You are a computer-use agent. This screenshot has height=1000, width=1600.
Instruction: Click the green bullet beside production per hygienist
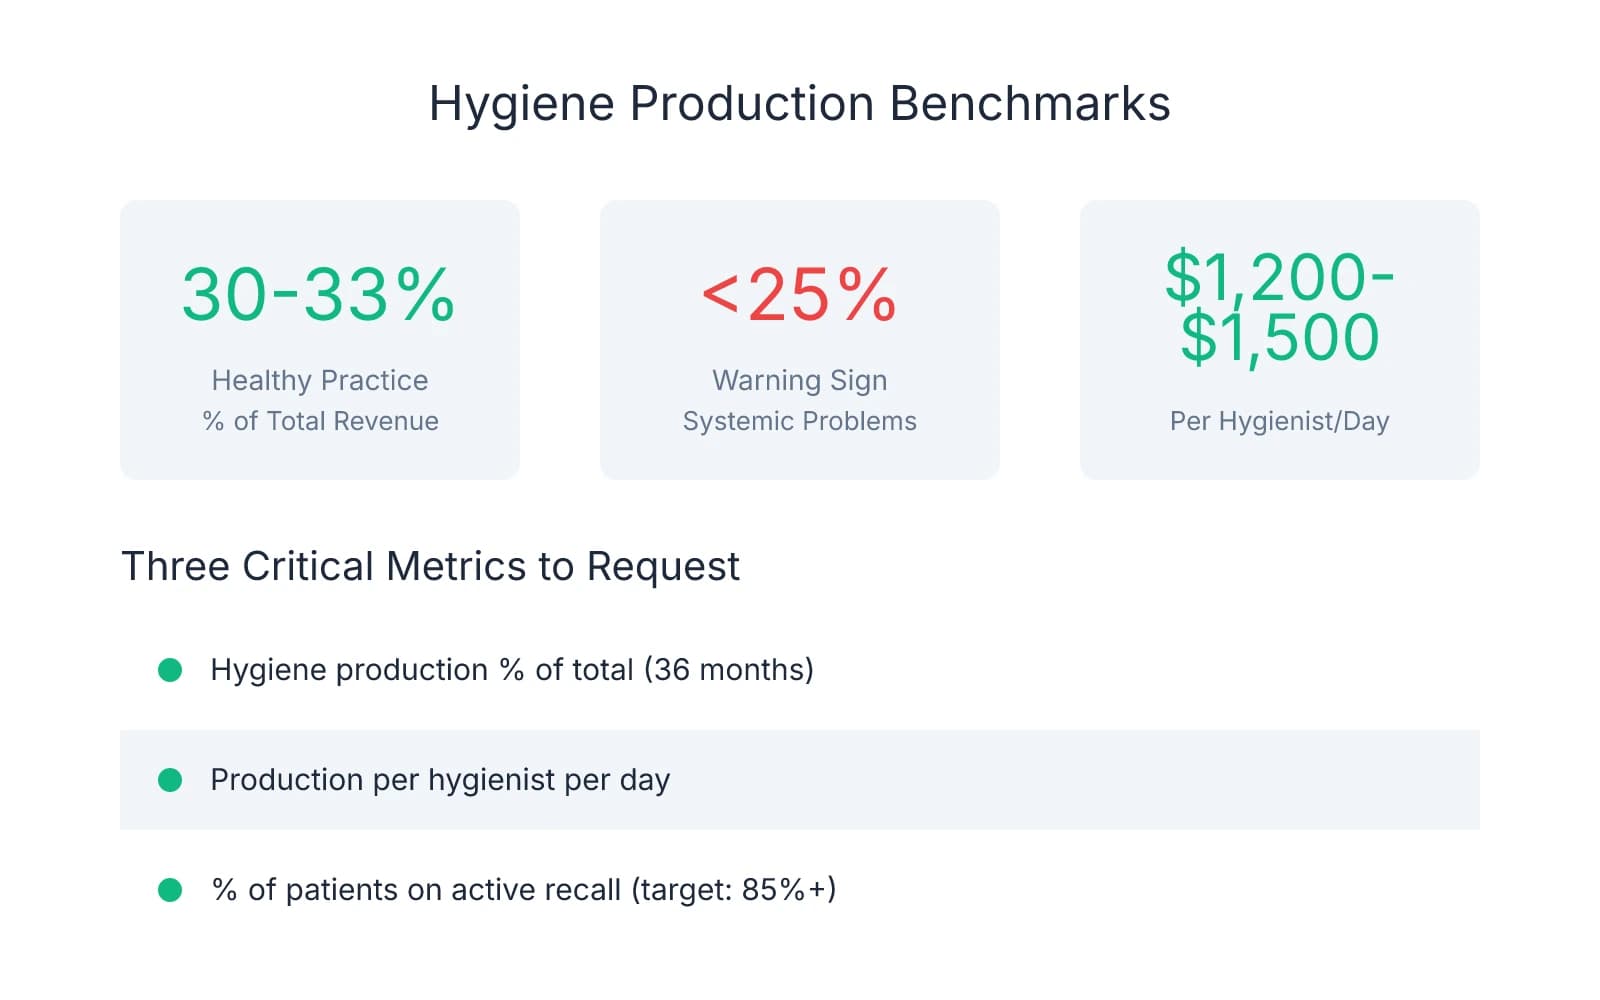pyautogui.click(x=171, y=780)
